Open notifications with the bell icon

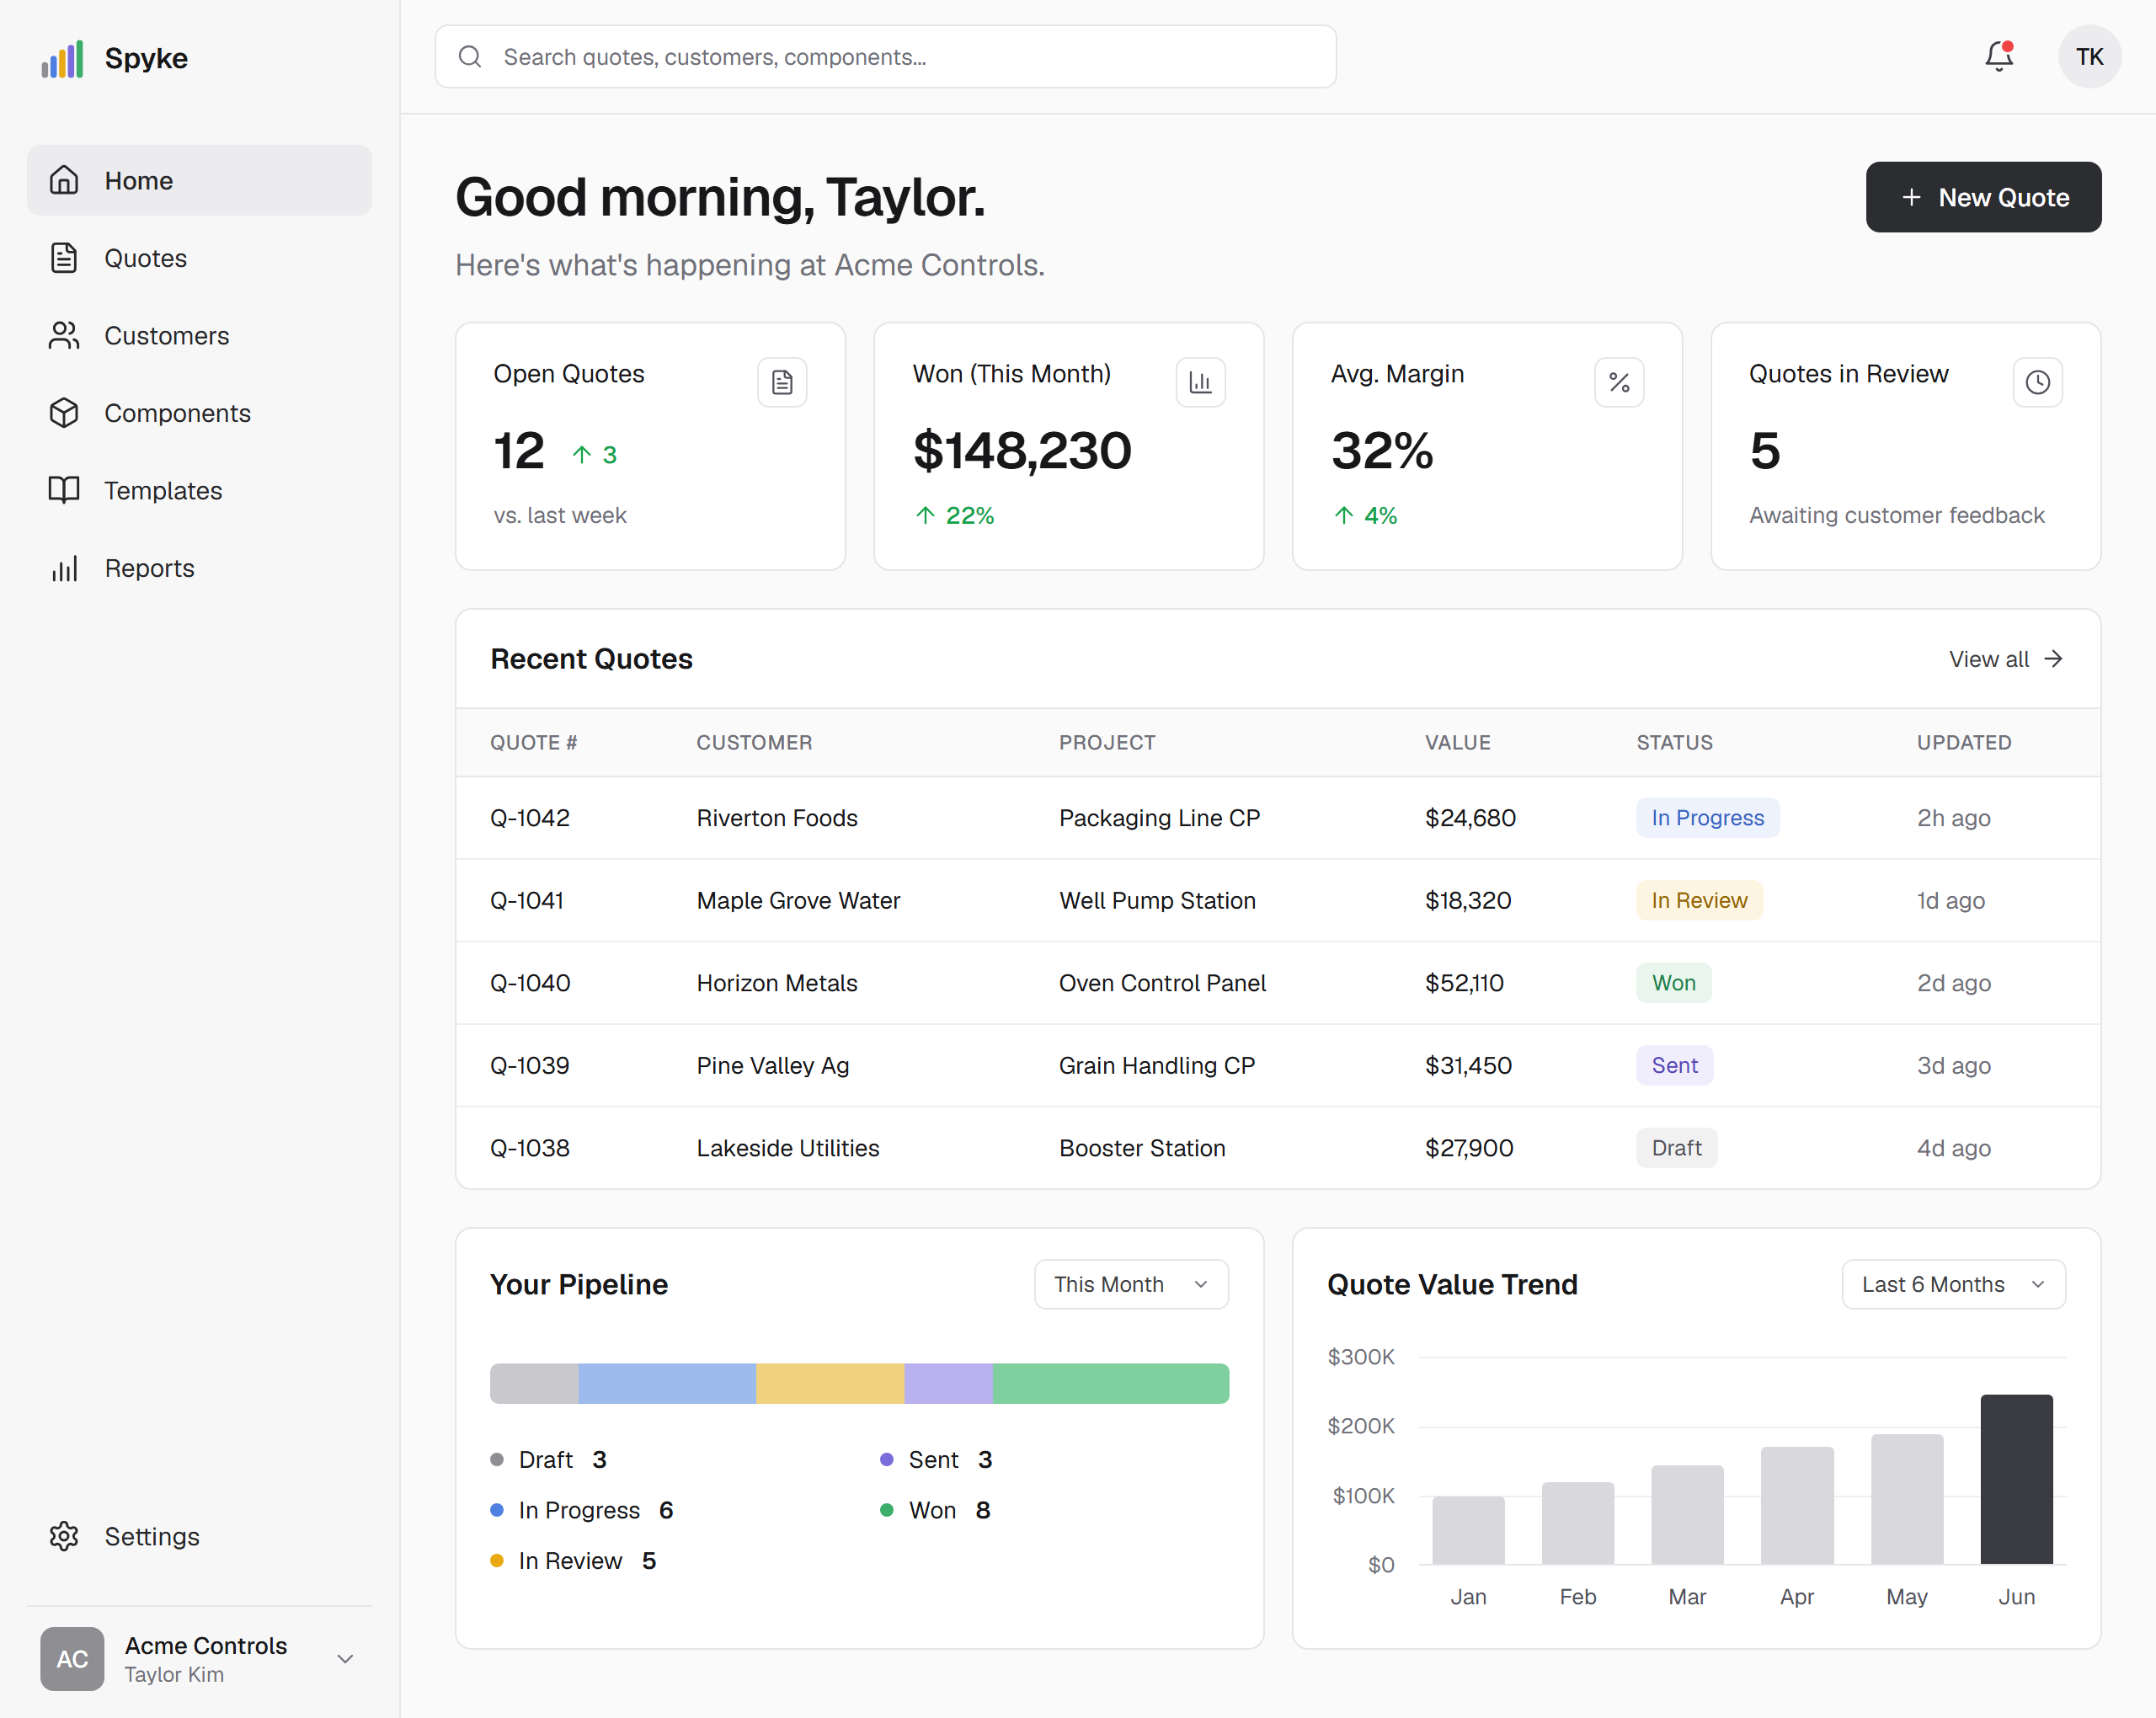(x=1999, y=57)
